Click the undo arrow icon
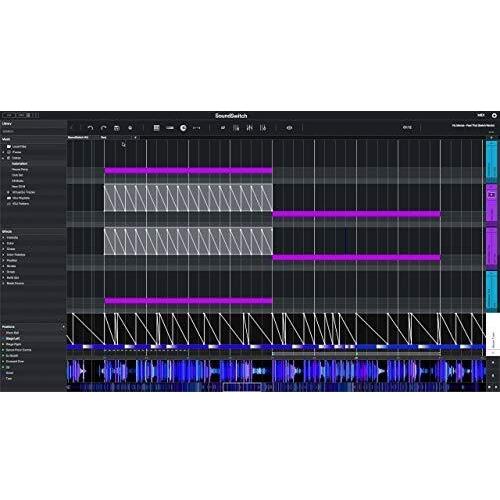This screenshot has height=500, width=500. tap(90, 128)
